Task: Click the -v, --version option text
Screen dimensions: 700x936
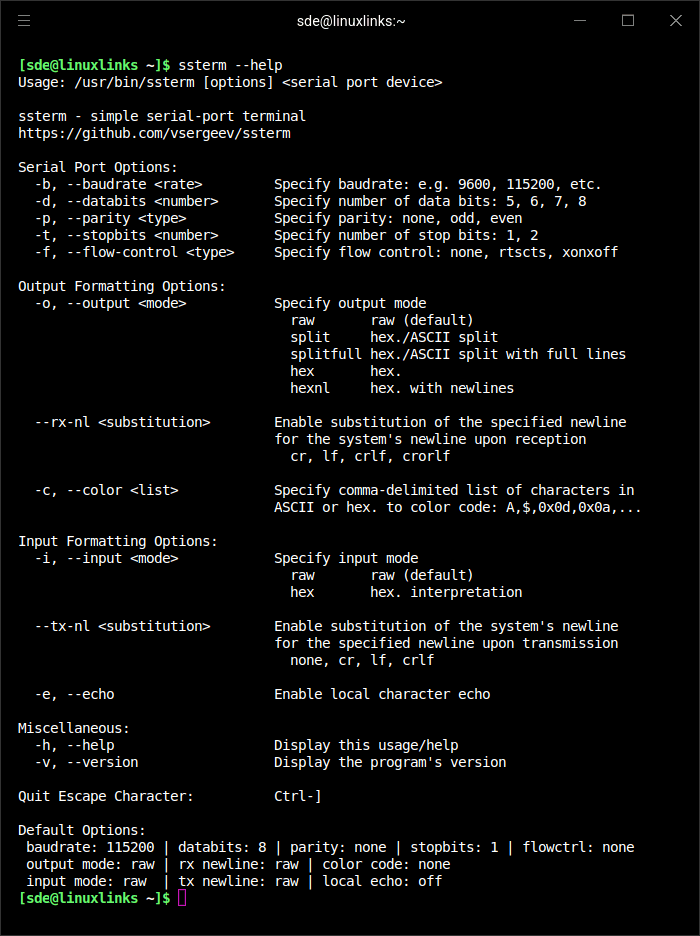Action: [86, 763]
